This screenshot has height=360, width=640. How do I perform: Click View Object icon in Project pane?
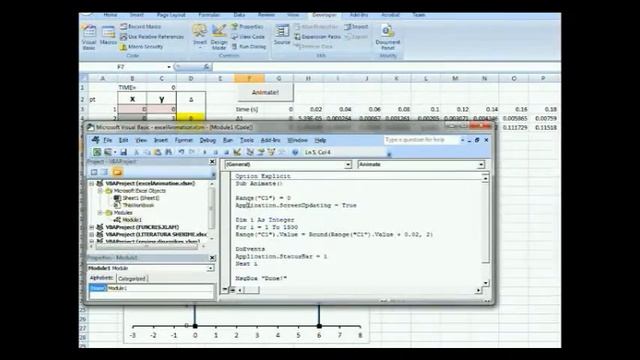point(104,172)
